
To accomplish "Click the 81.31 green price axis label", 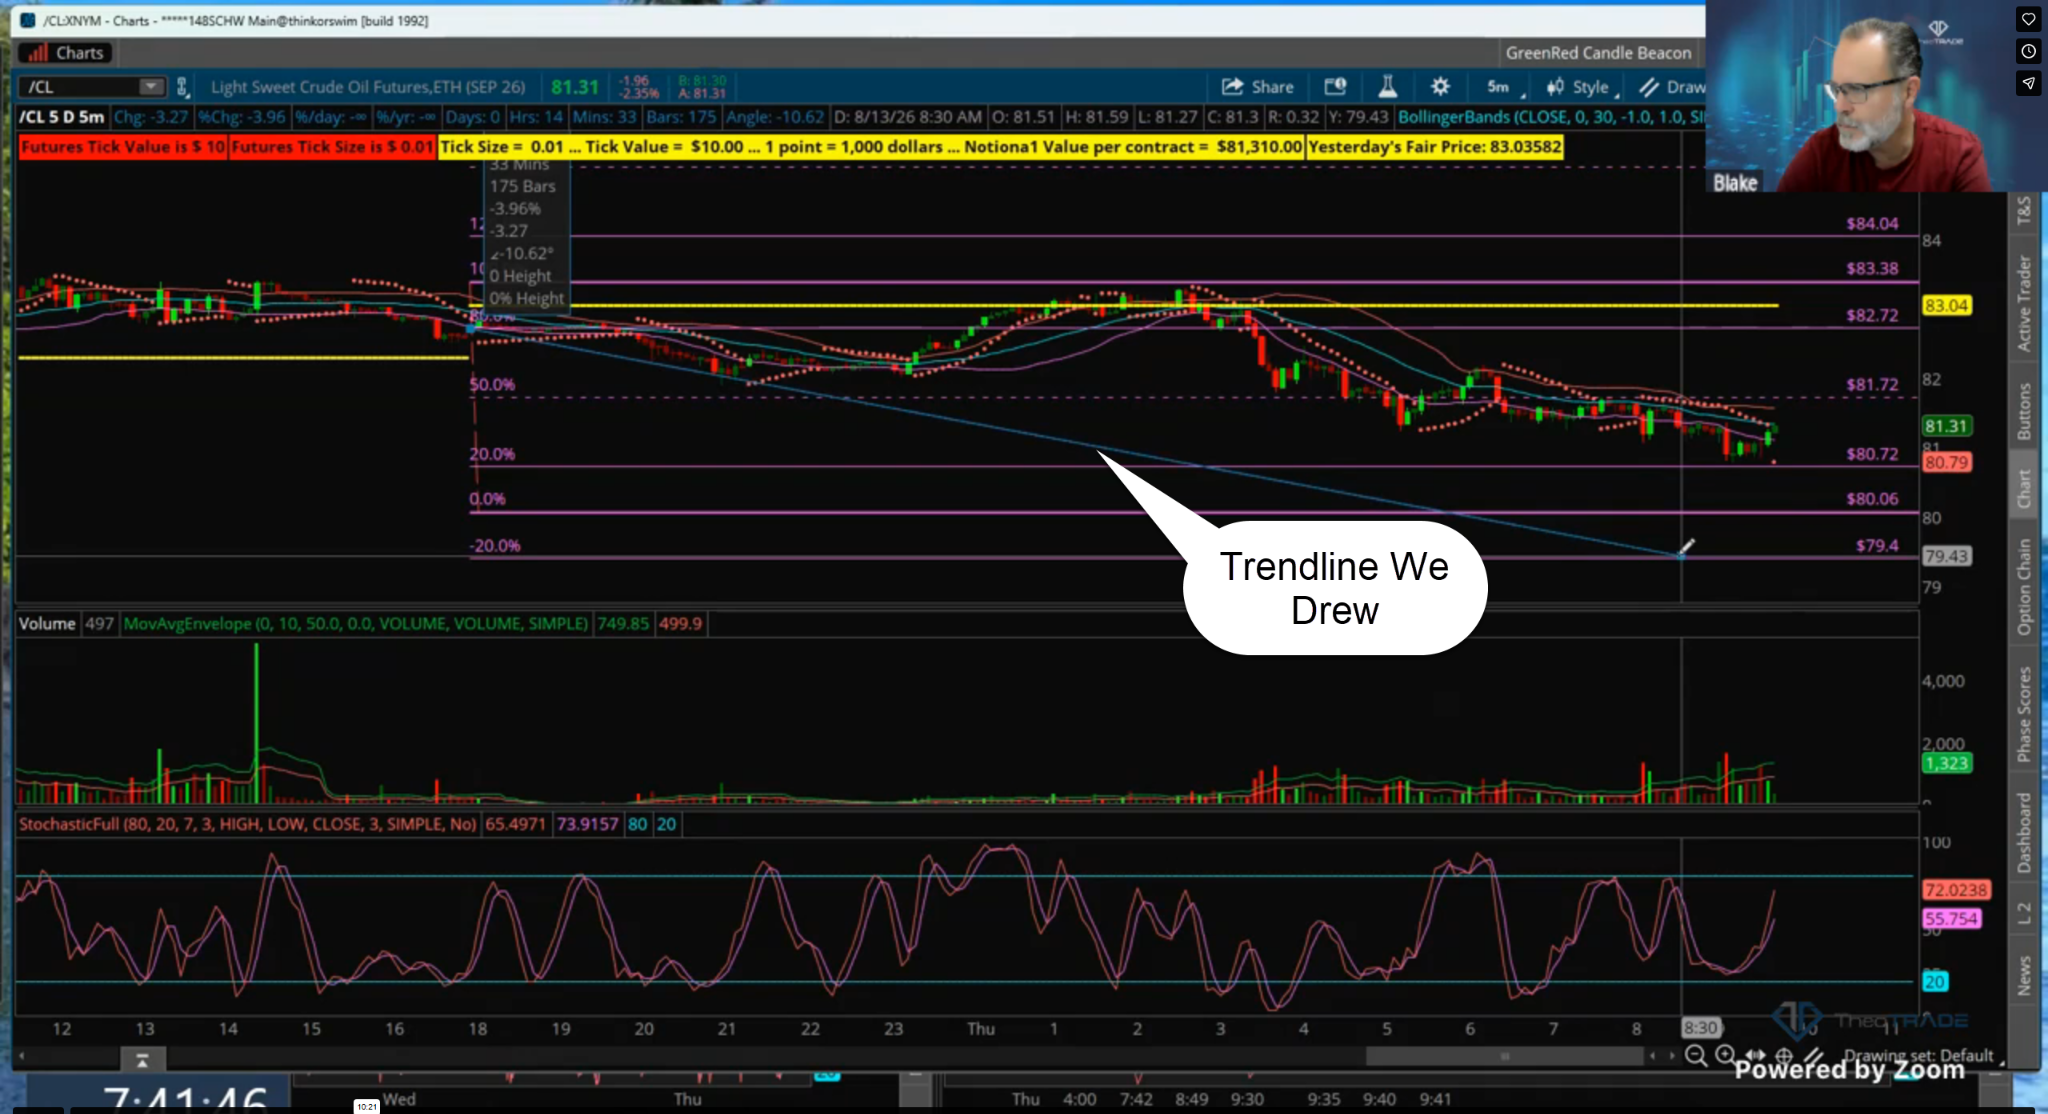I will click(x=1946, y=426).
